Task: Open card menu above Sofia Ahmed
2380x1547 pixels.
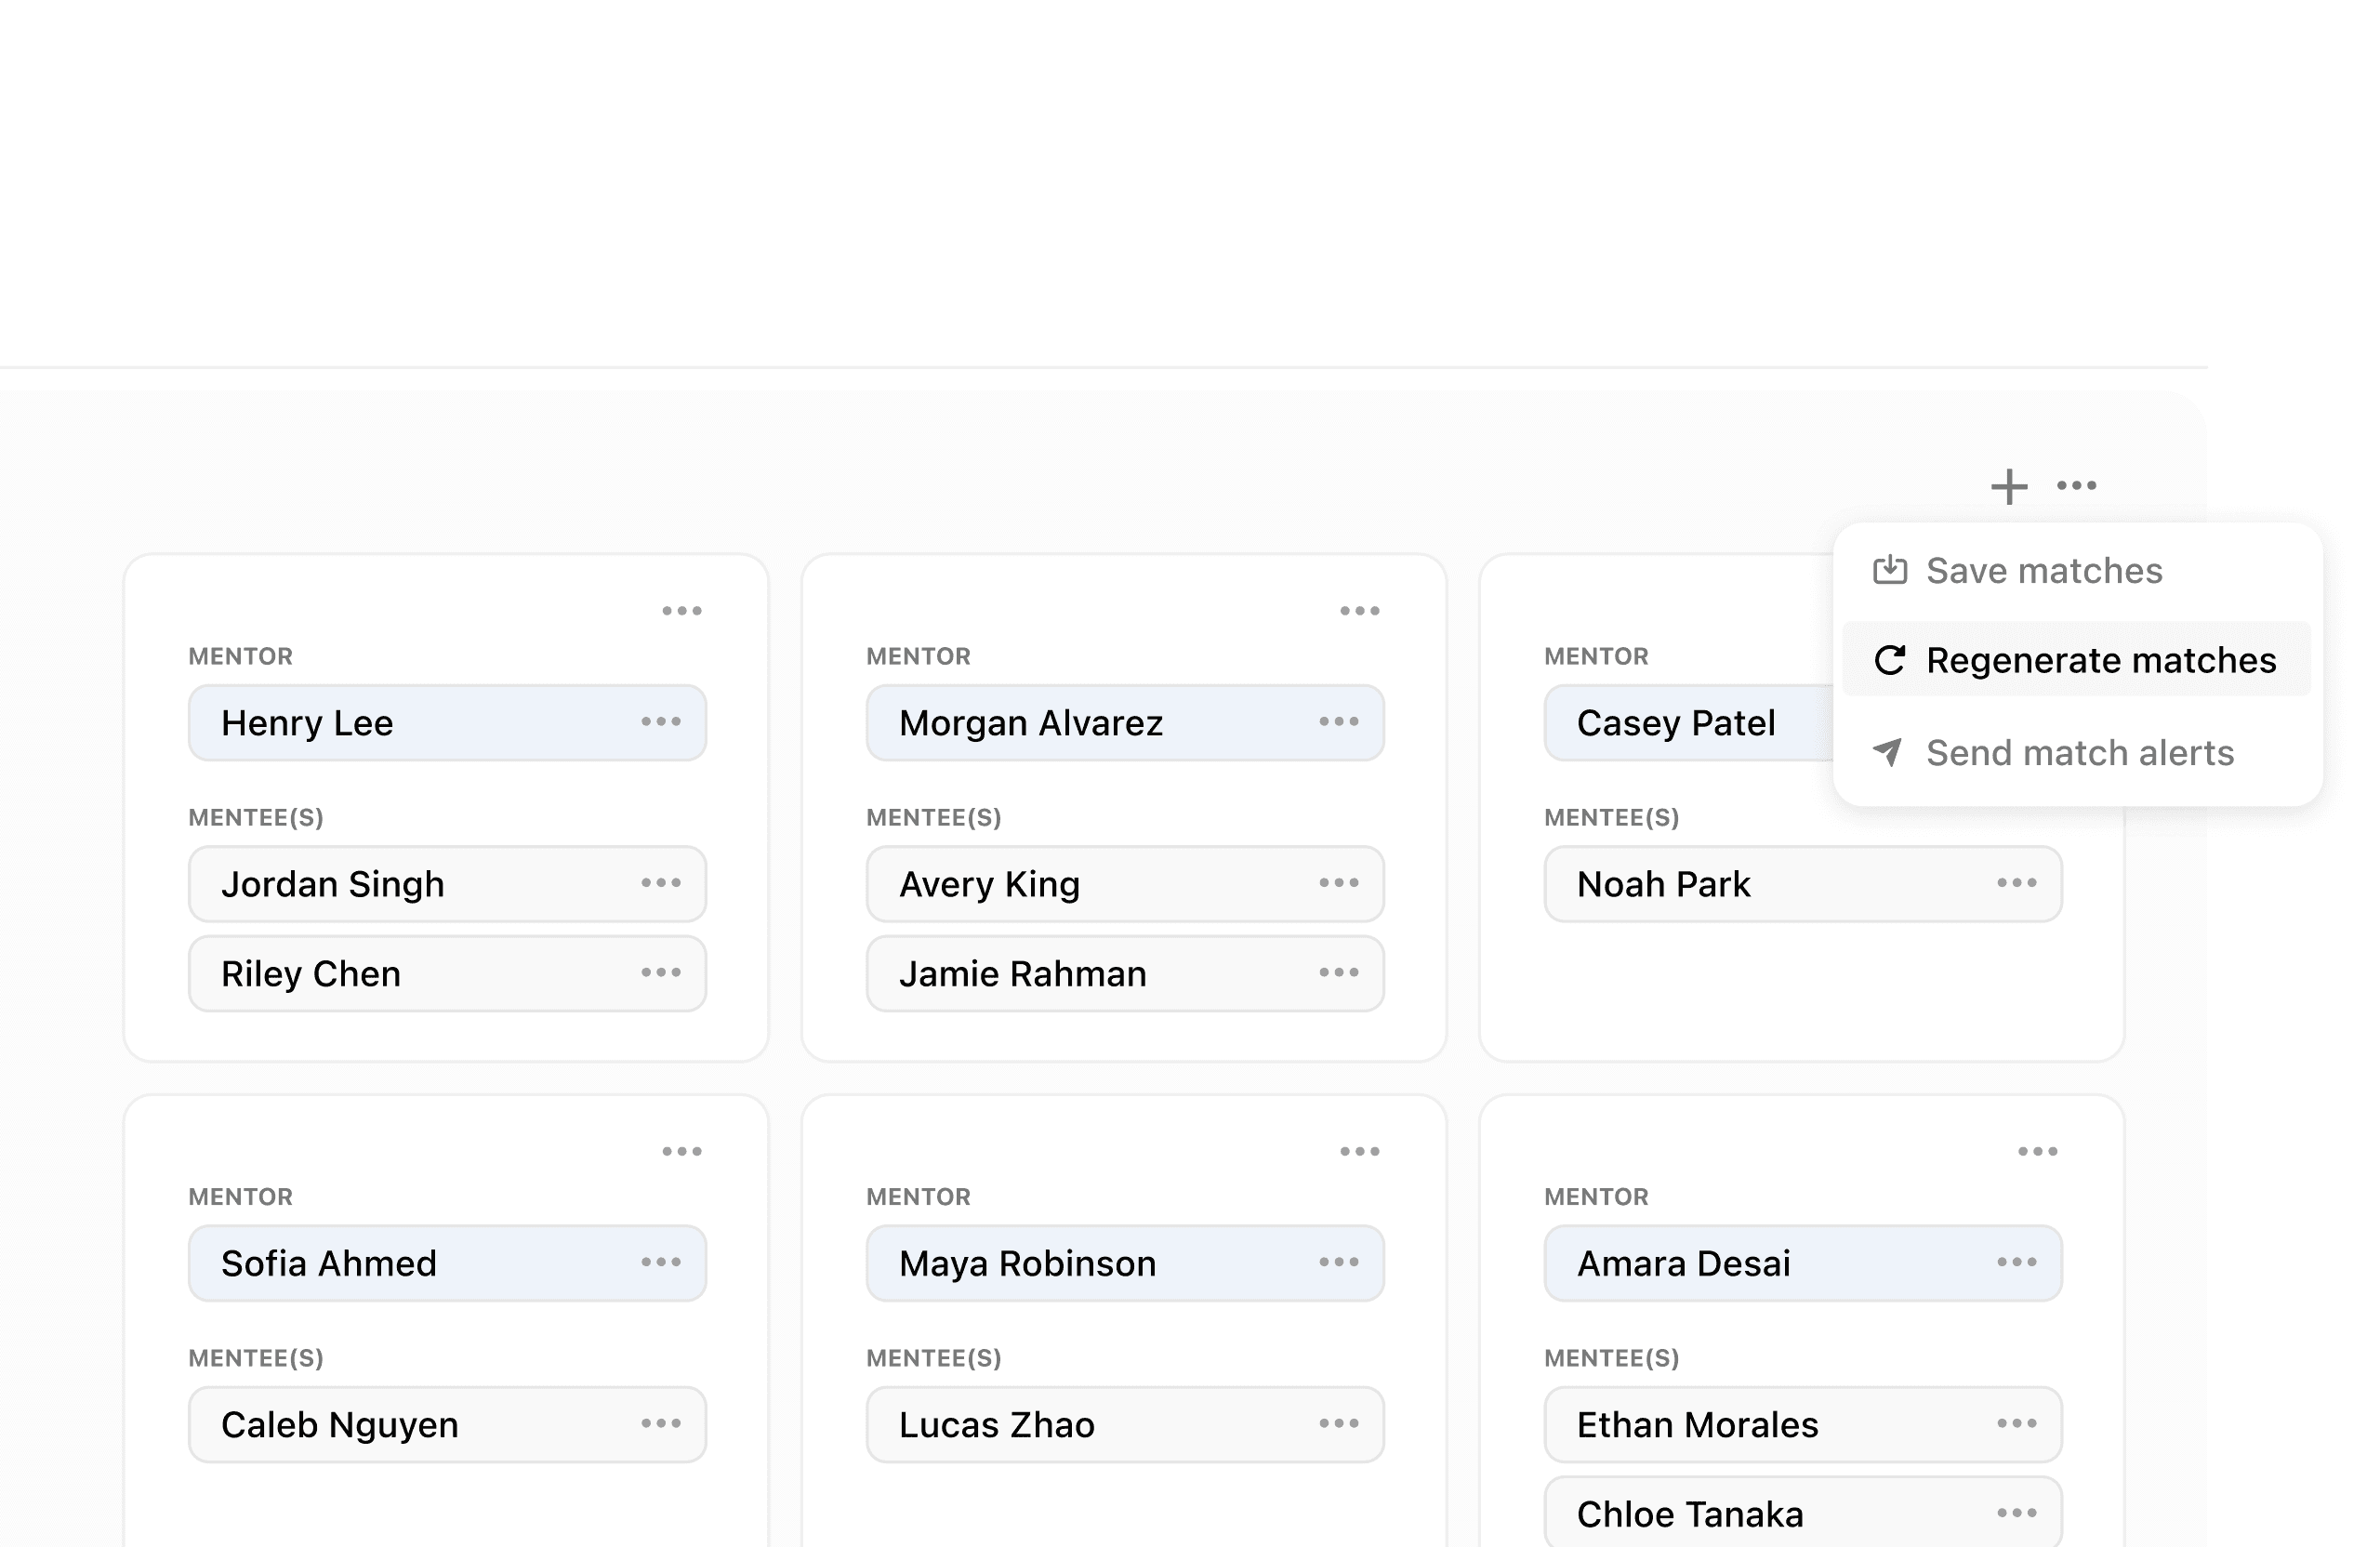Action: 682,1152
